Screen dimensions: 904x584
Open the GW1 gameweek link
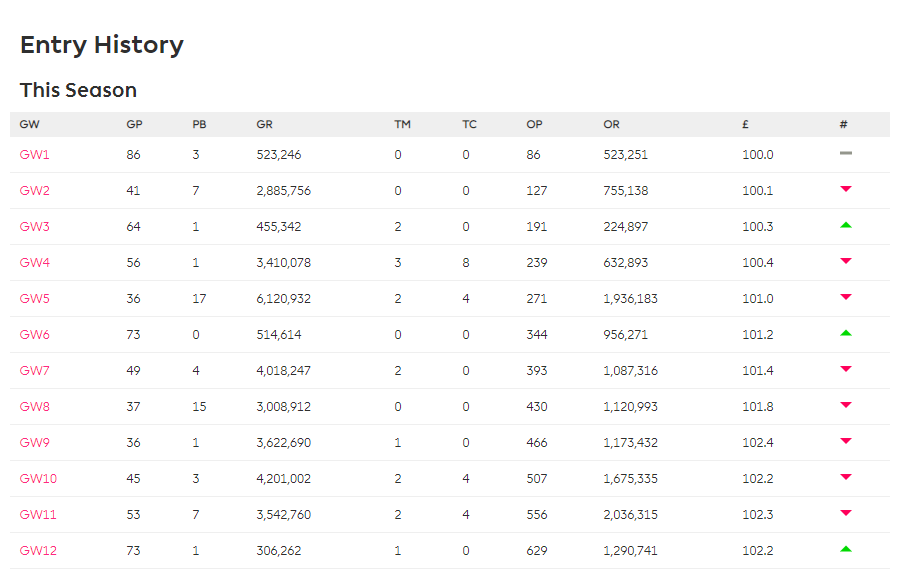pyautogui.click(x=35, y=155)
